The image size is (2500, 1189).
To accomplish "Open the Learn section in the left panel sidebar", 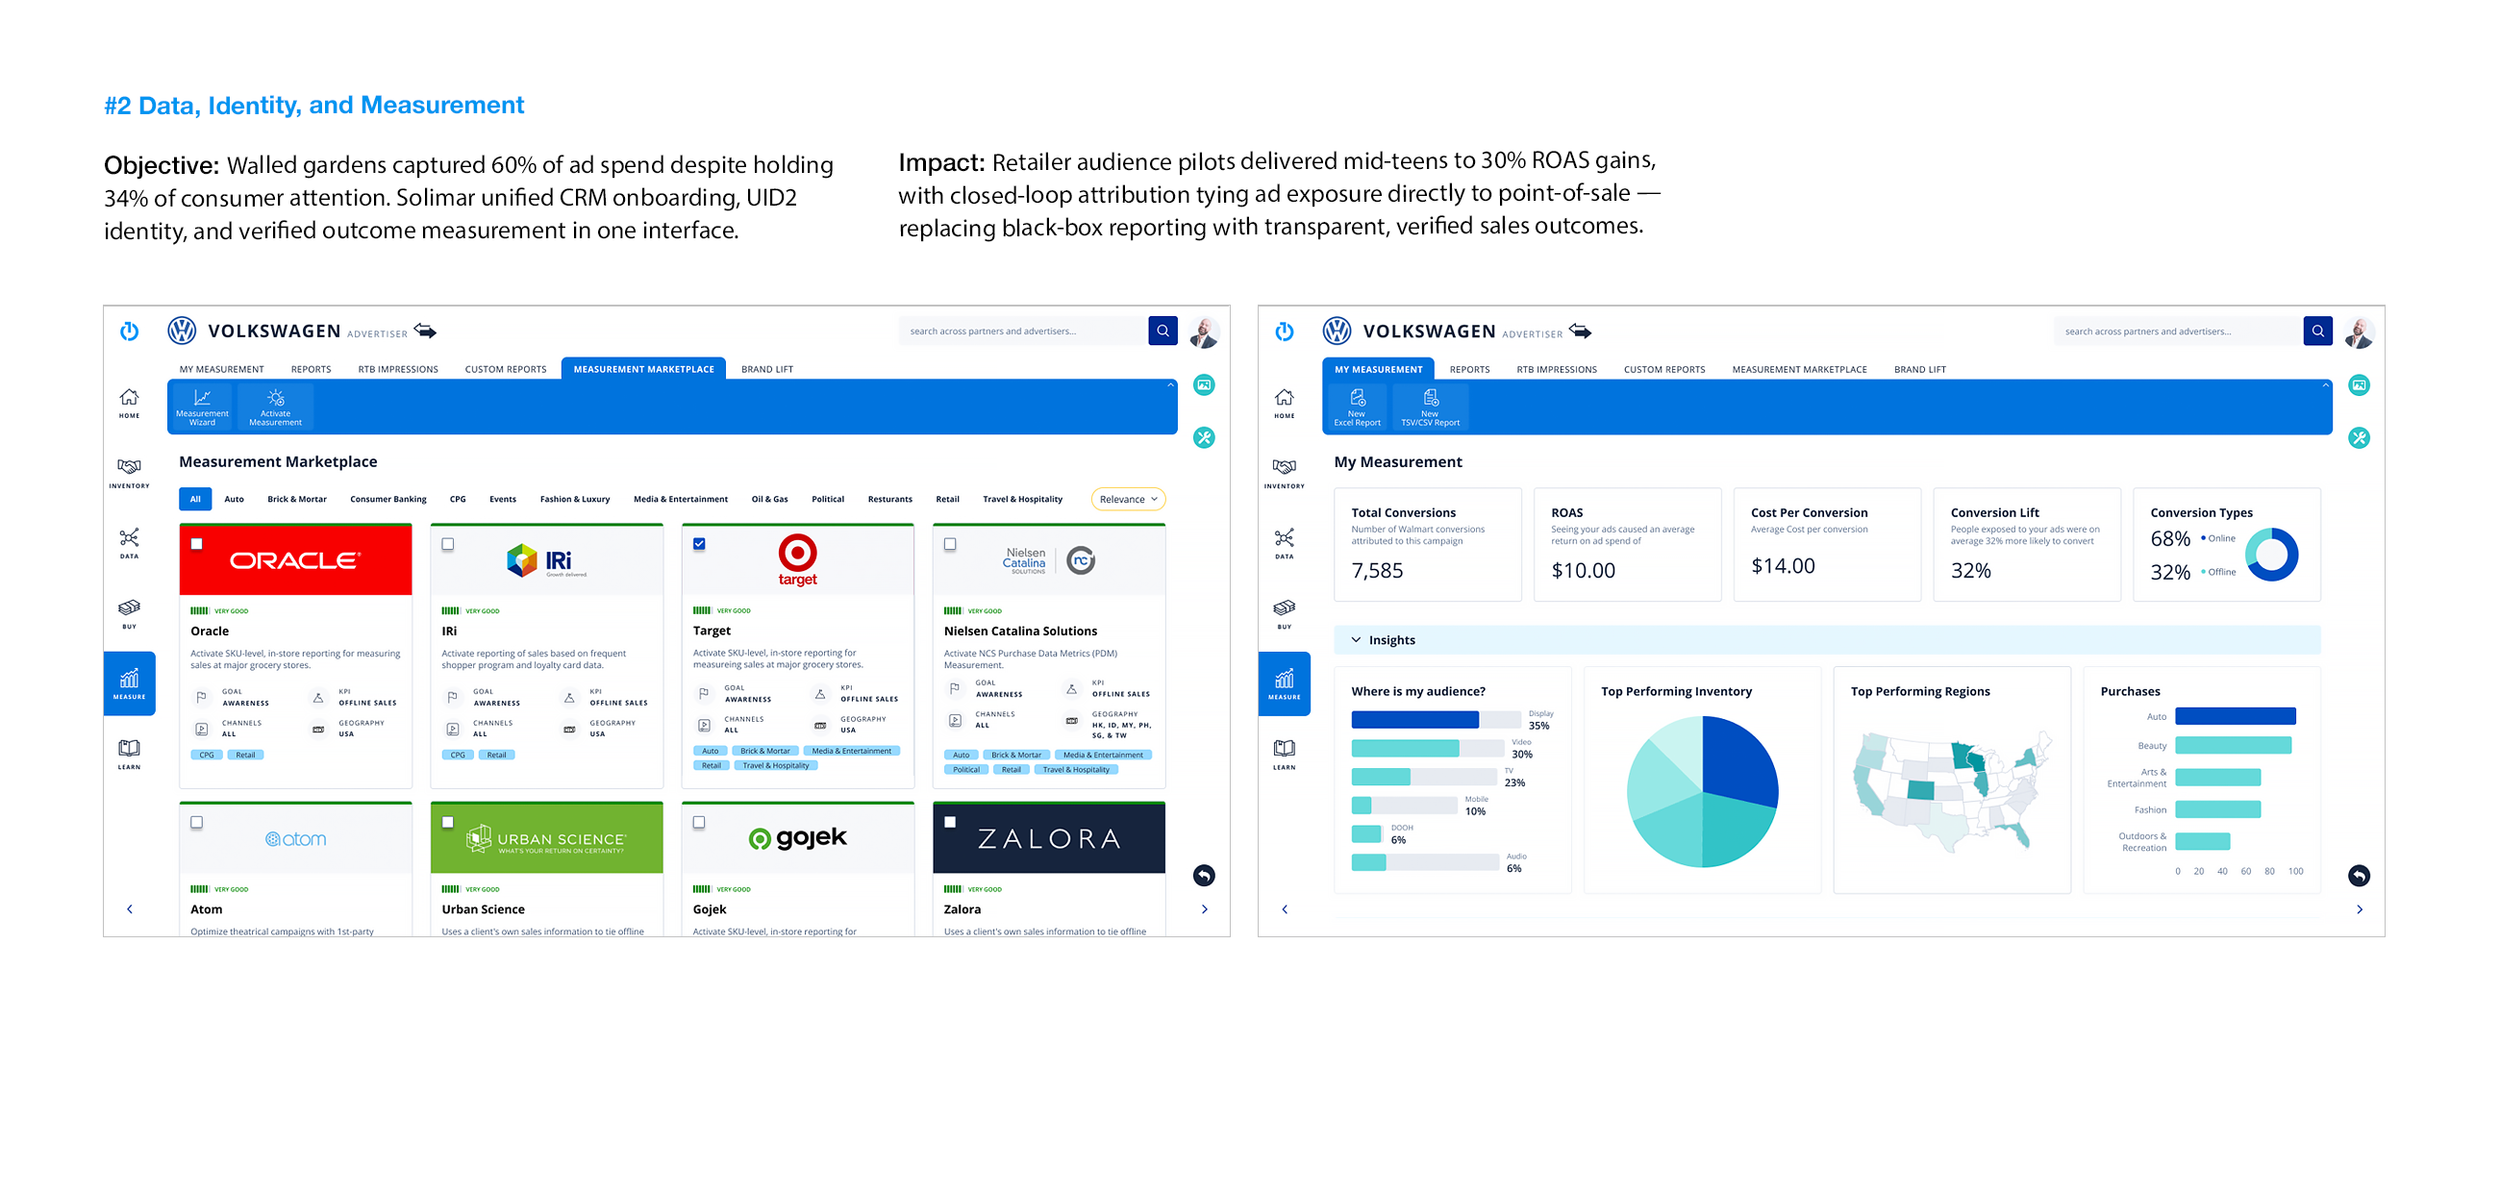I will [x=129, y=754].
